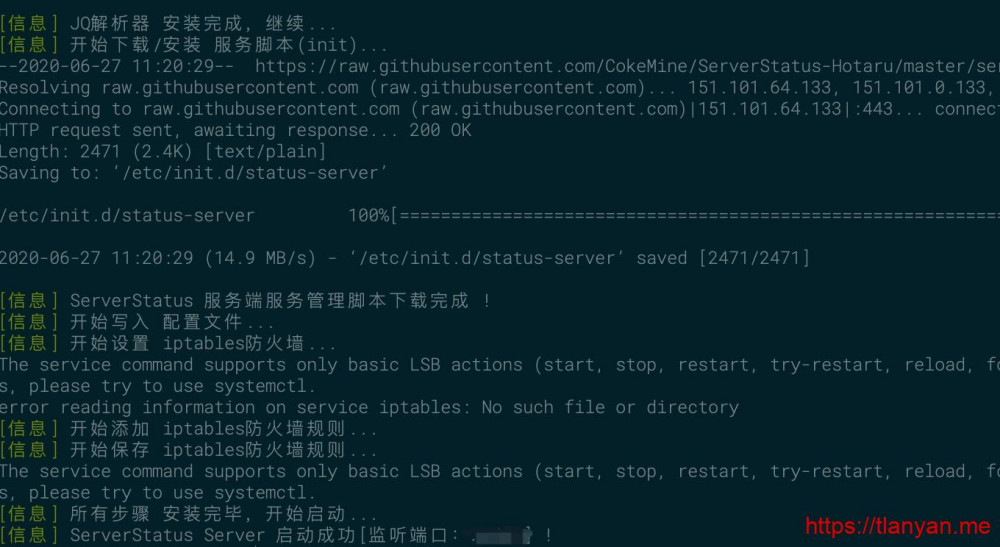The height and width of the screenshot is (547, 1000).
Task: Open the tlanyan.me watermark link
Action: tap(897, 526)
